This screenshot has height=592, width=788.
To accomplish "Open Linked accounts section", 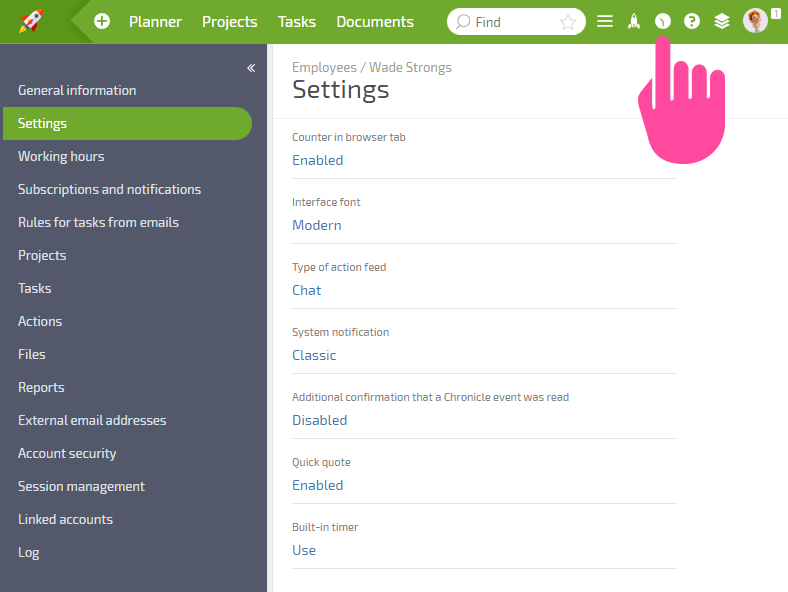I will pyautogui.click(x=65, y=520).
